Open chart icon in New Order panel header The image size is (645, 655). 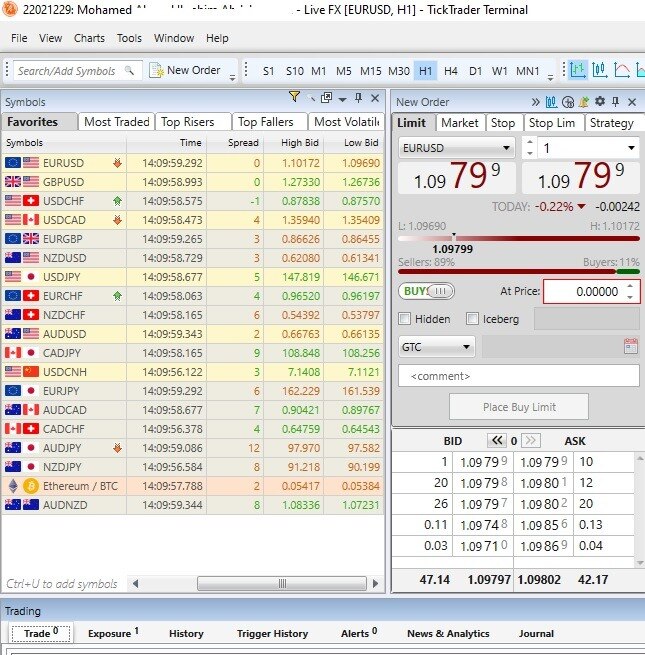pos(551,102)
